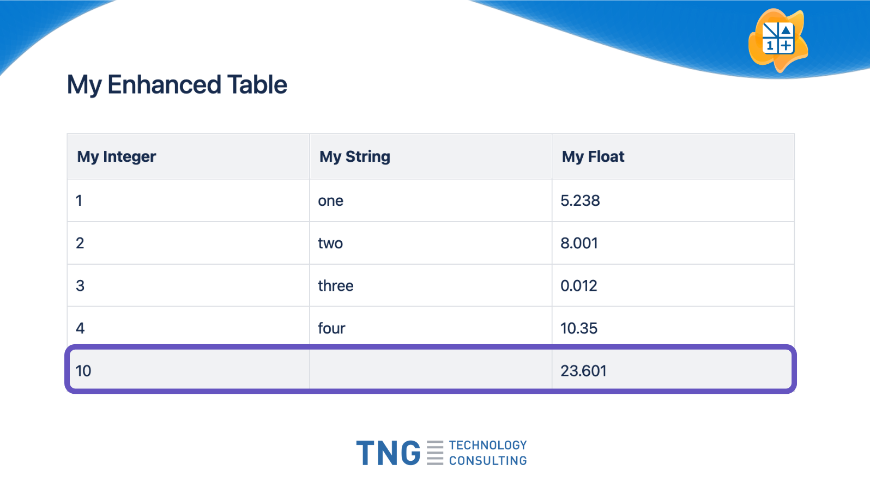Image resolution: width=870 pixels, height=488 pixels.
Task: Click the cell containing "three"
Action: 336,286
